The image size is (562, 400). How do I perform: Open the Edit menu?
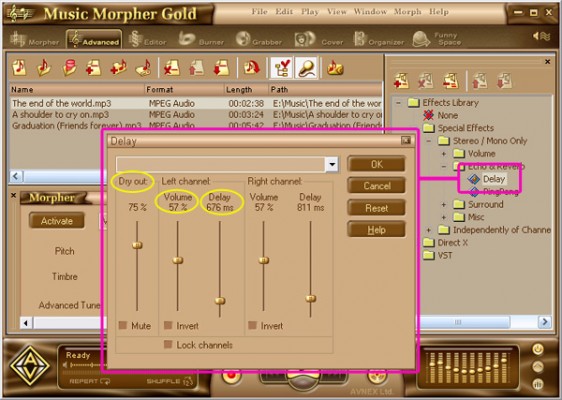coord(284,11)
